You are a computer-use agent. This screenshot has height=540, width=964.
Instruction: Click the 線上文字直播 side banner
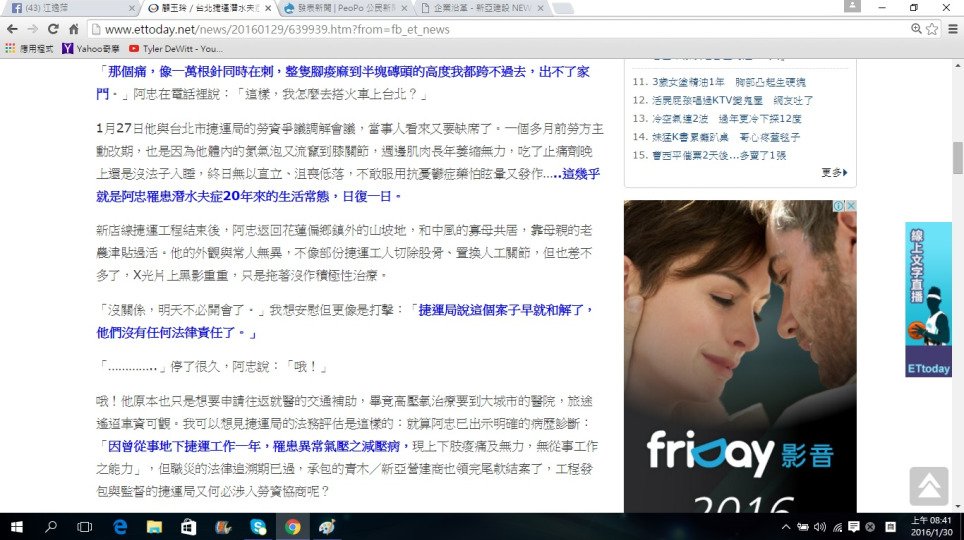(x=928, y=299)
